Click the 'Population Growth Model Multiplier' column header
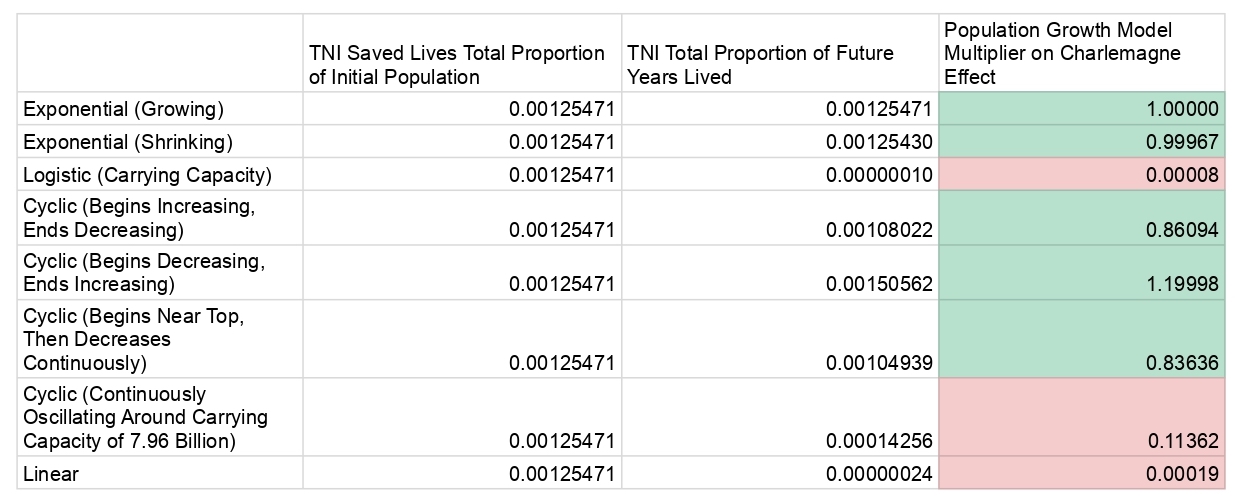Viewport: 1235px width, 500px height. coord(1080,53)
